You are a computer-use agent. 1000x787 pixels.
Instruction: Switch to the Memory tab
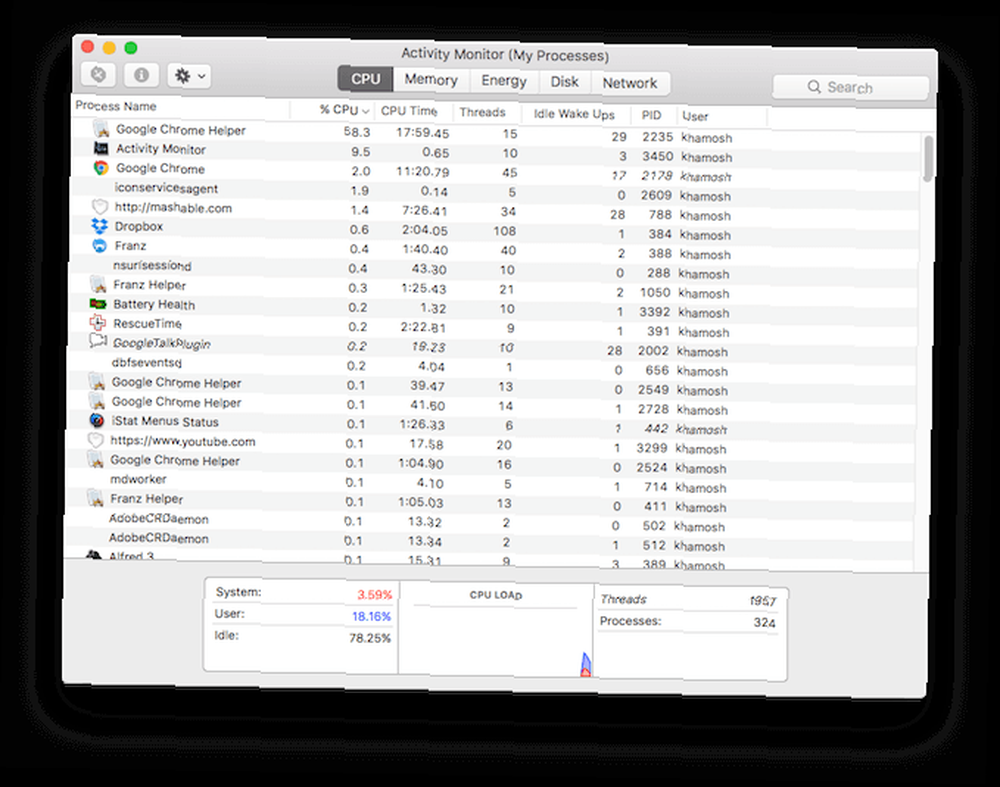(431, 80)
